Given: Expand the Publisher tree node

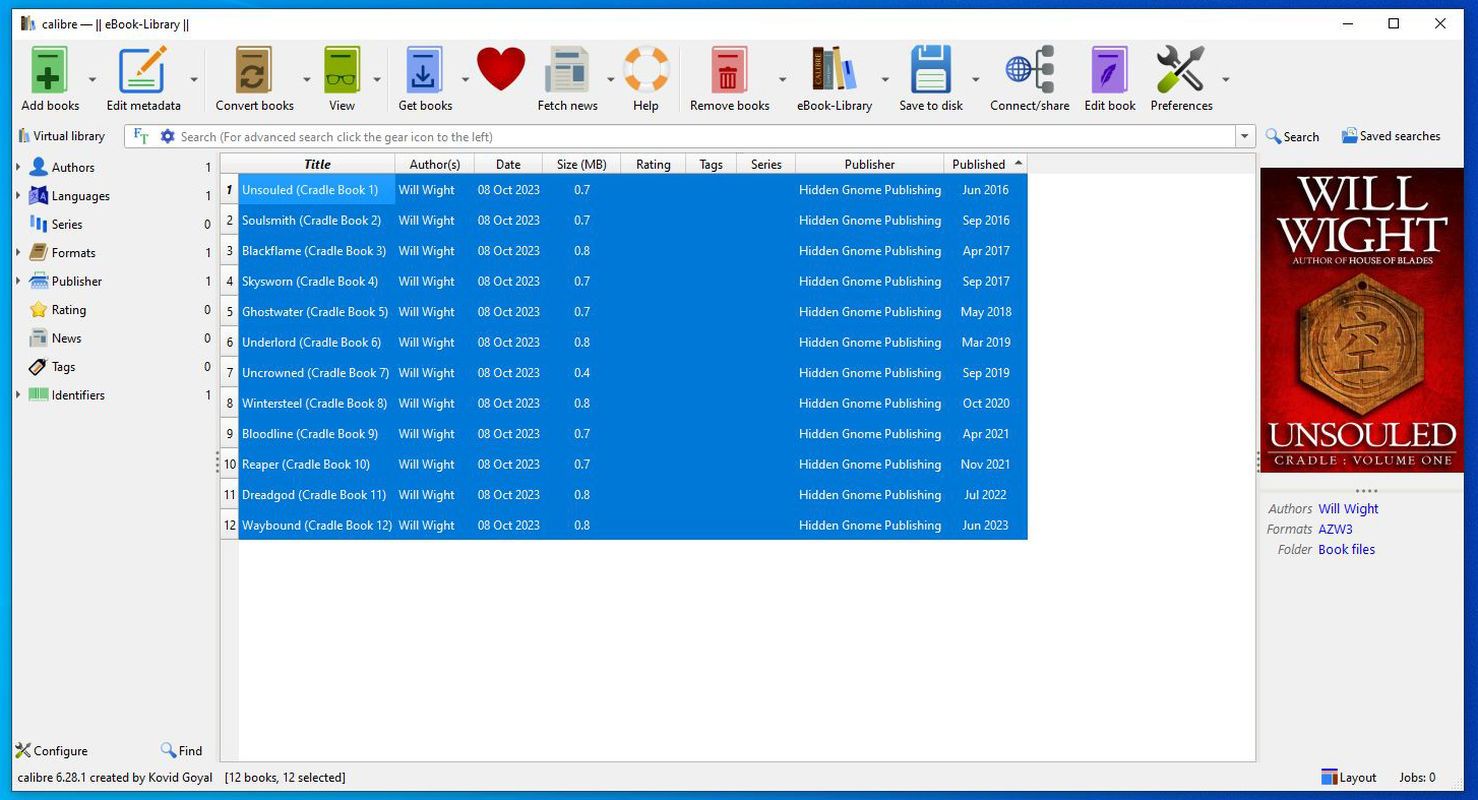Looking at the screenshot, I should click(18, 281).
